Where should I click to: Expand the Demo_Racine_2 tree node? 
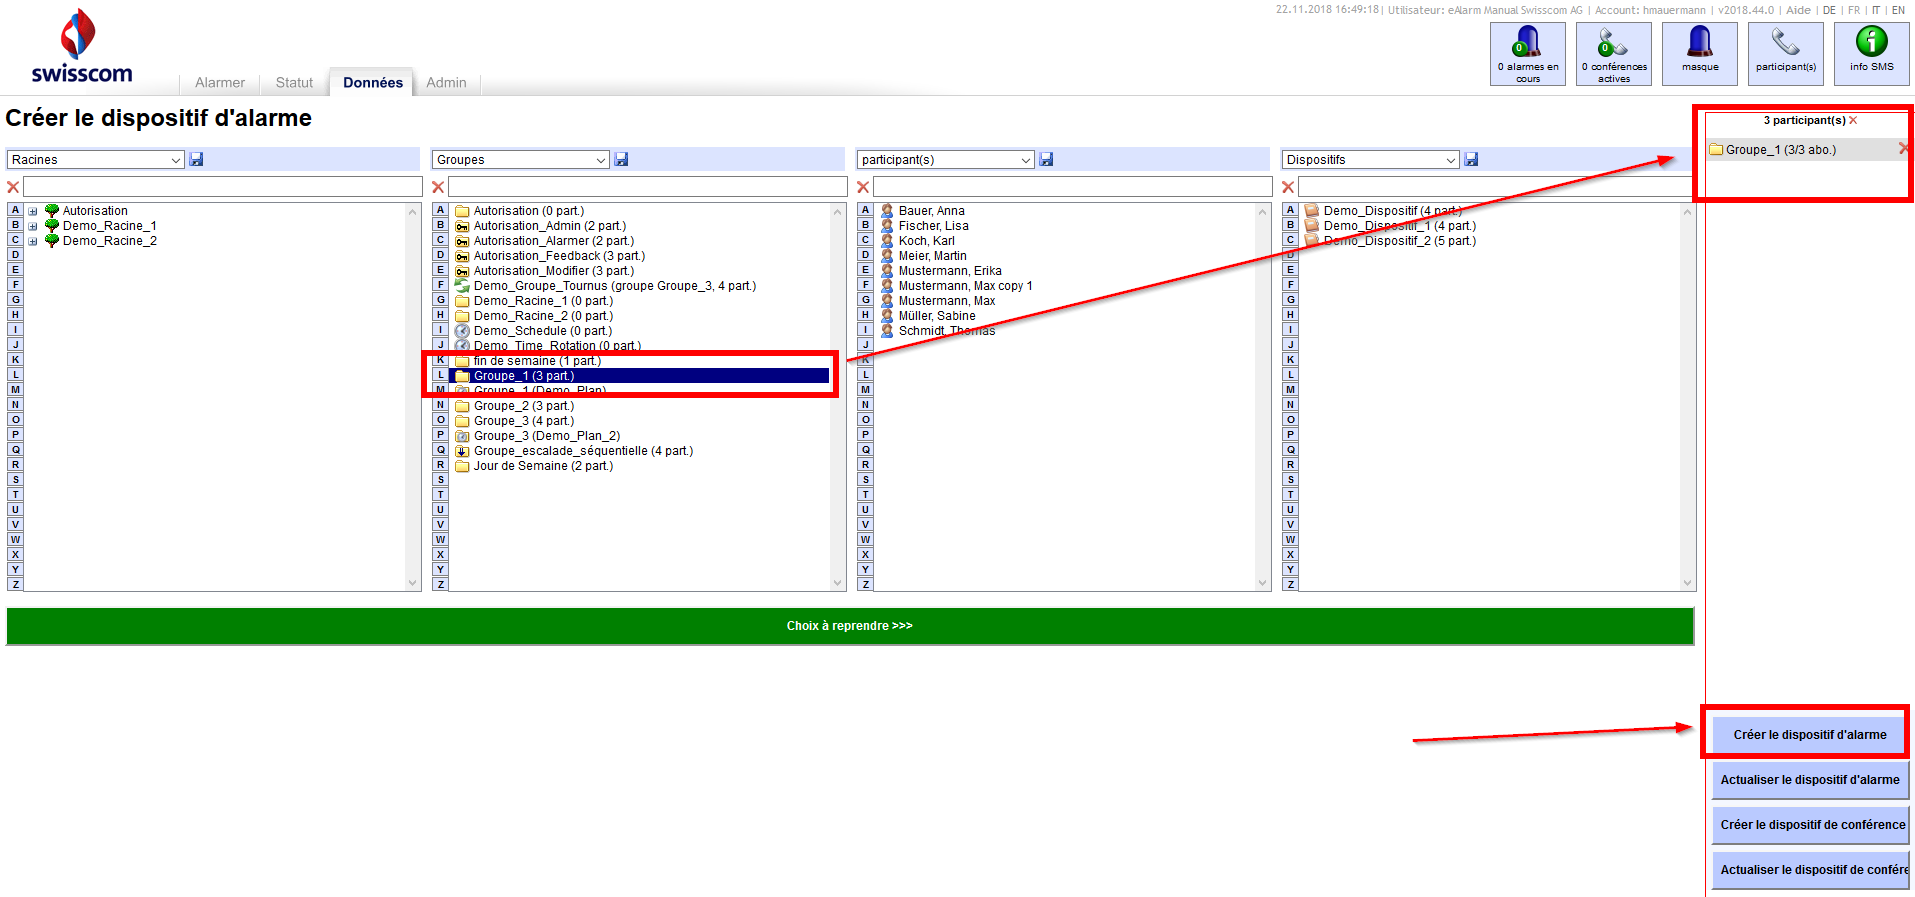tap(33, 242)
